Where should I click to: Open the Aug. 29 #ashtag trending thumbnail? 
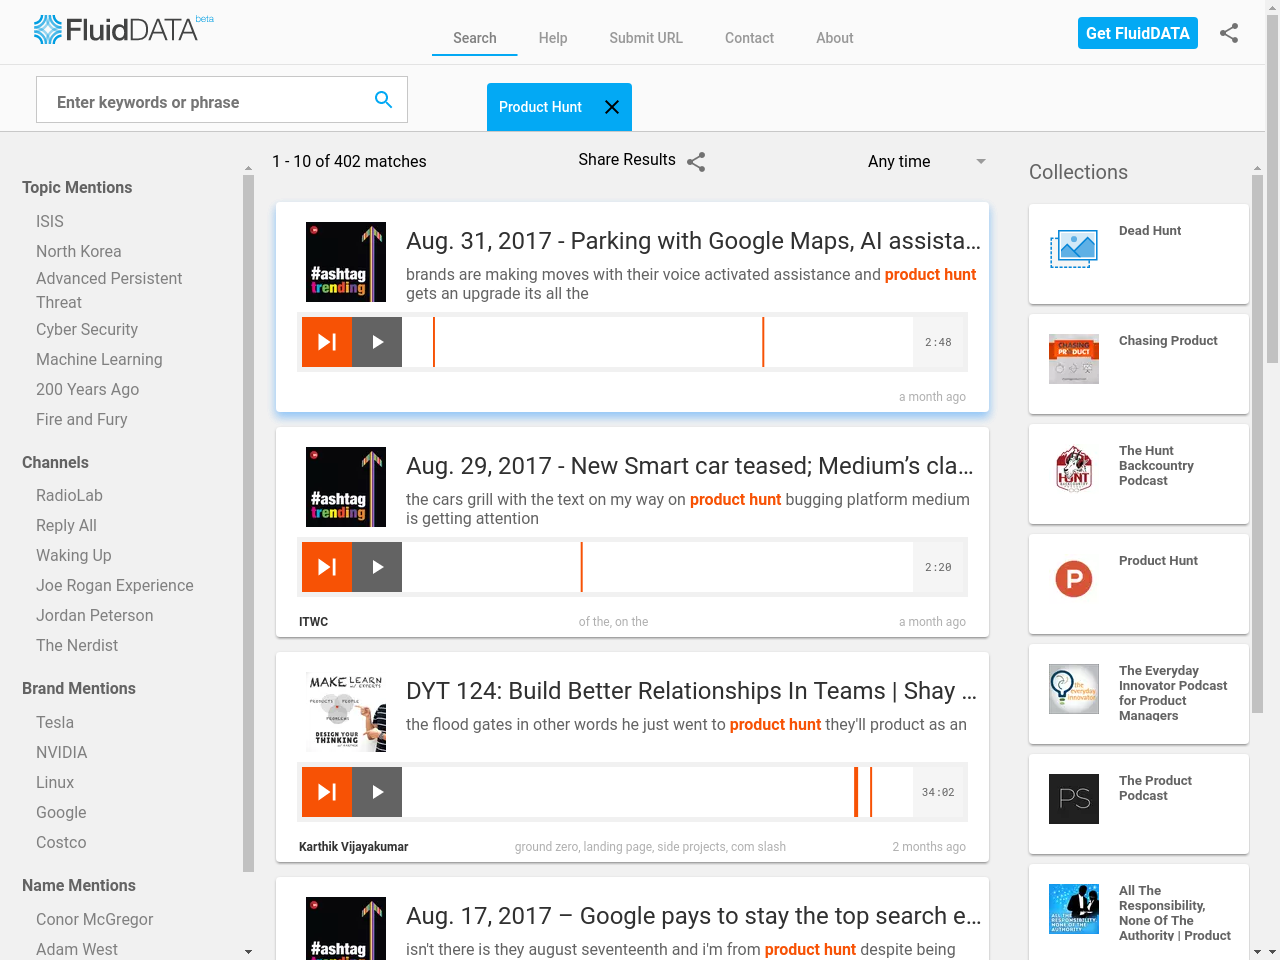346,487
